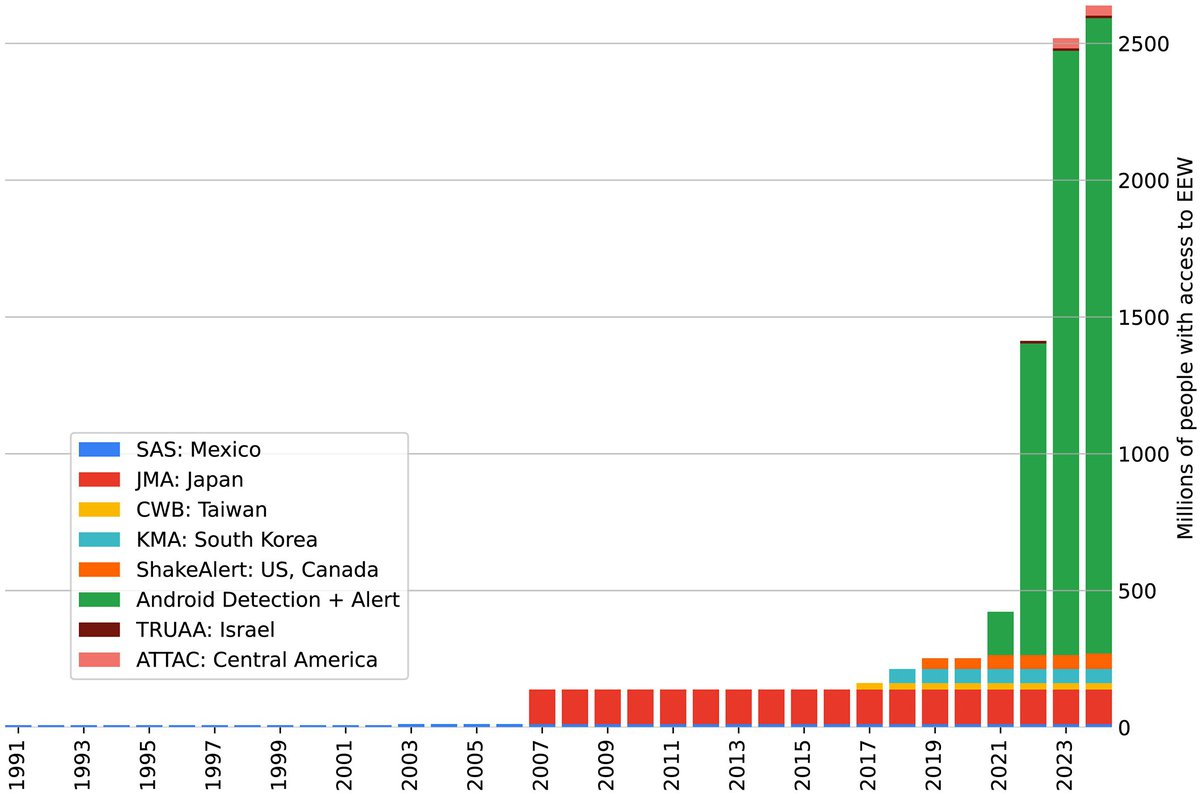Click the 'Android Detection + Alert' legend label
This screenshot has height=793, width=1200.
pyautogui.click(x=268, y=600)
